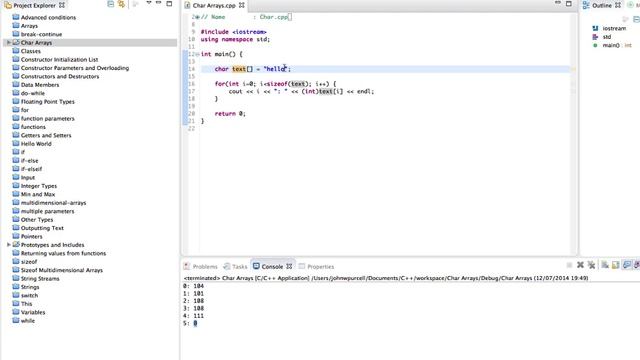The width and height of the screenshot is (640, 360).
Task: Open the Tasks tab
Action: pyautogui.click(x=236, y=267)
